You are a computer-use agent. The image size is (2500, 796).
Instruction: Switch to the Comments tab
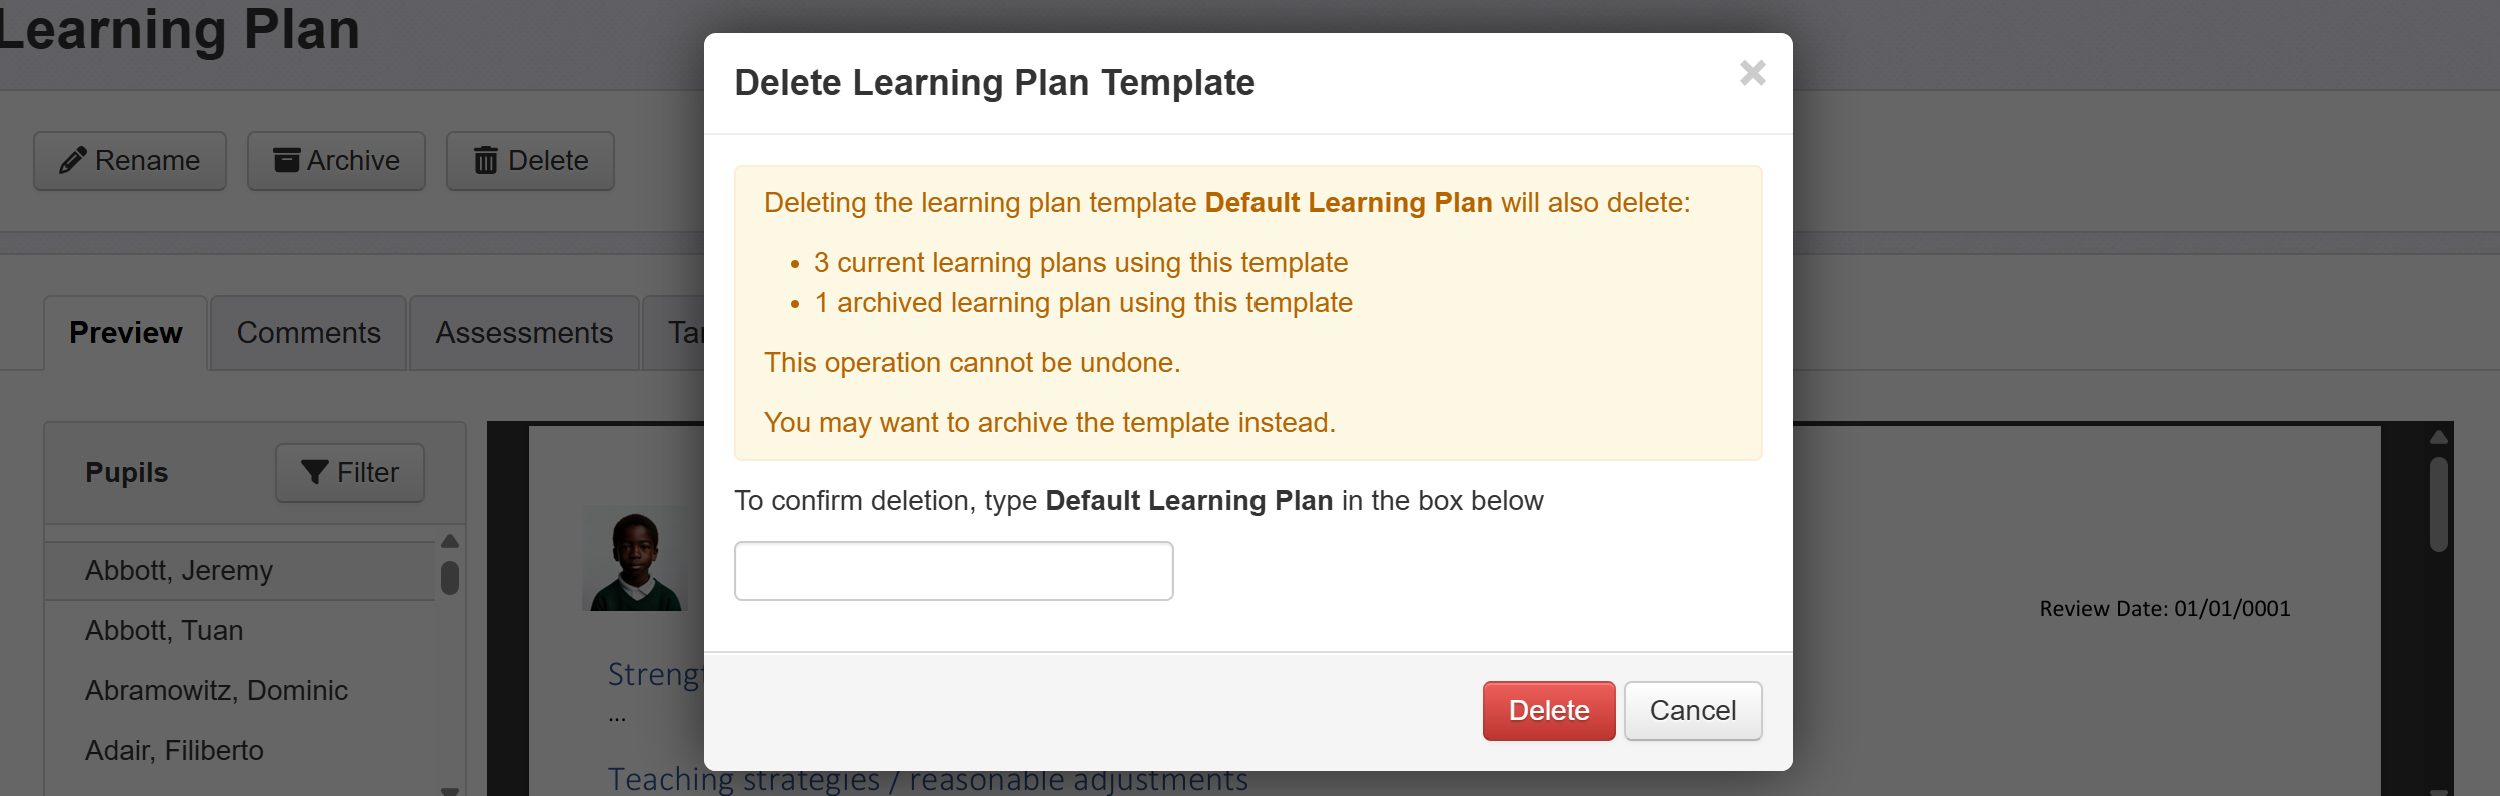[308, 333]
